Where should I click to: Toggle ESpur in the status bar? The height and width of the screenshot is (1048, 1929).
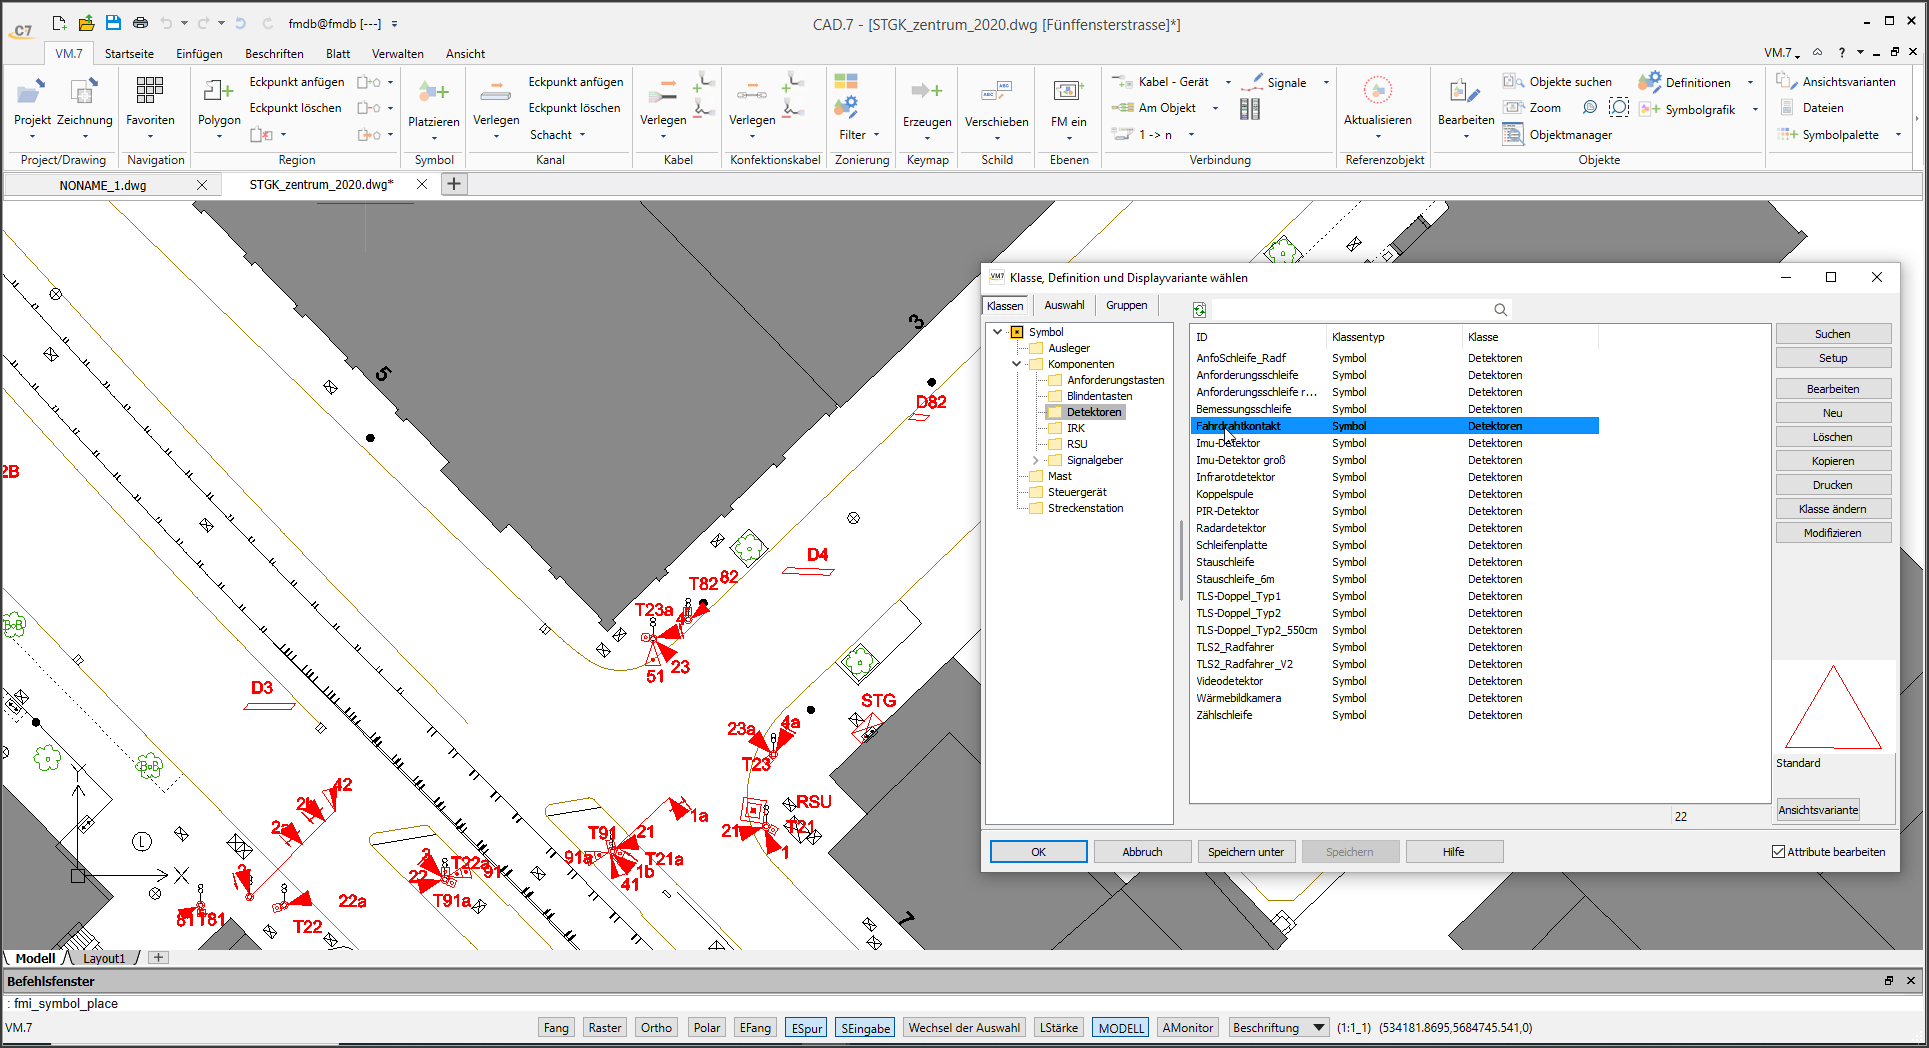tap(806, 1028)
